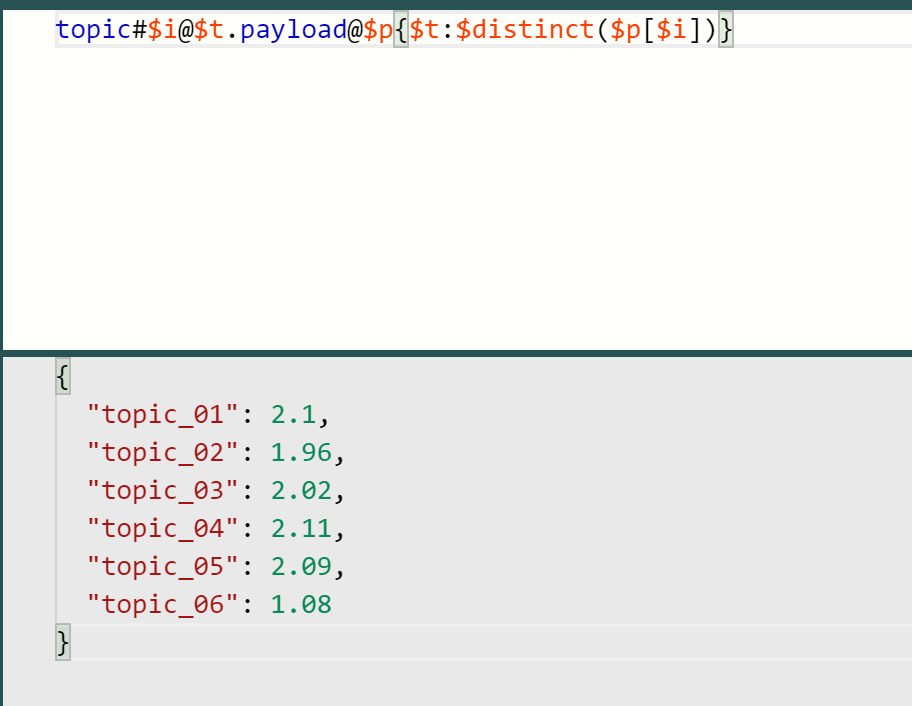The height and width of the screenshot is (706, 912).
Task: Click the value 1.08 in the result
Action: click(301, 604)
